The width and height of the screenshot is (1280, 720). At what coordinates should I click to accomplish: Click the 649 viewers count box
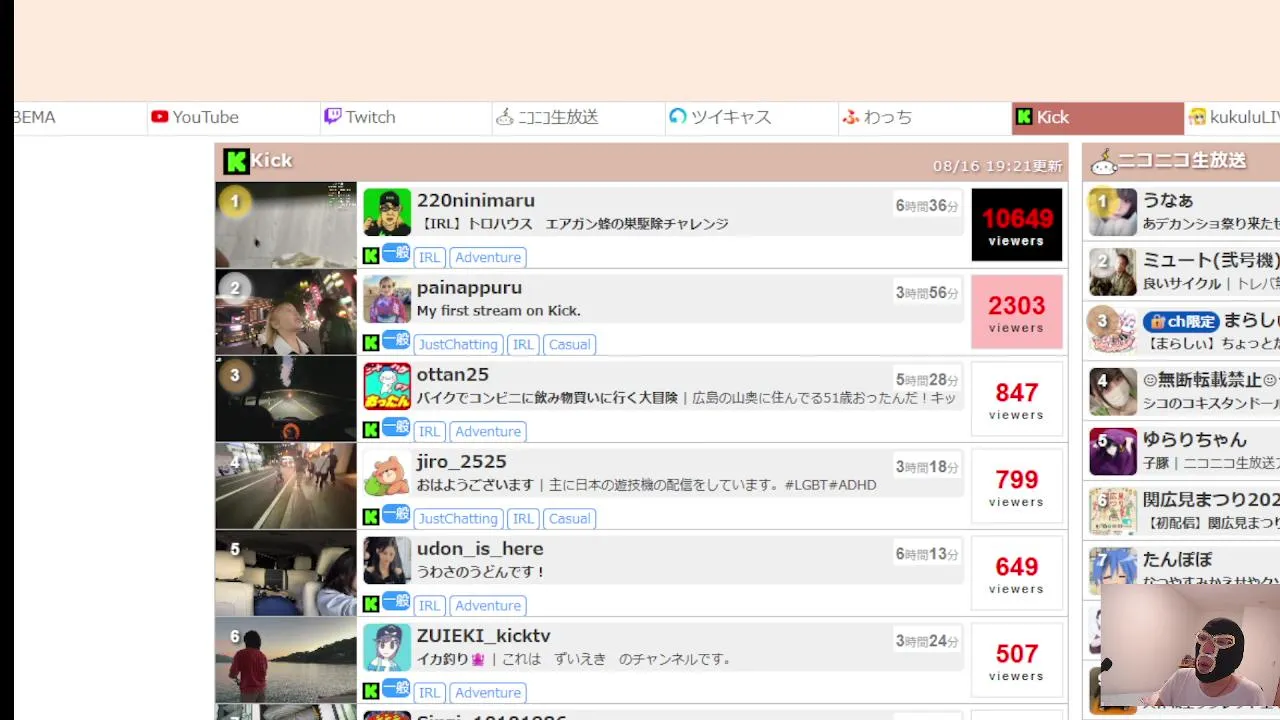point(1017,573)
